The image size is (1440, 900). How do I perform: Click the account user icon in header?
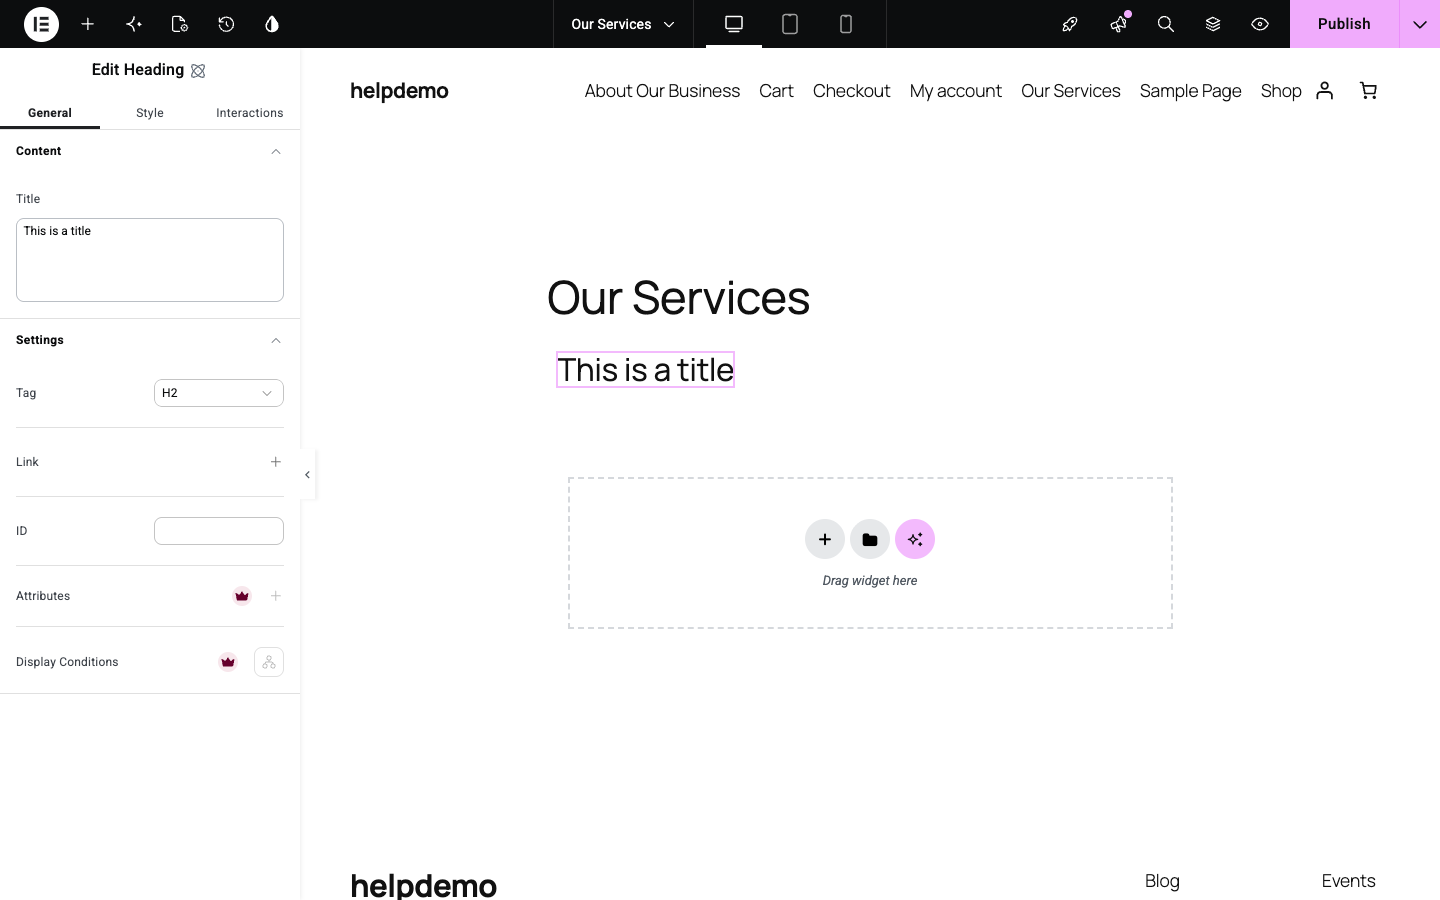[1325, 91]
